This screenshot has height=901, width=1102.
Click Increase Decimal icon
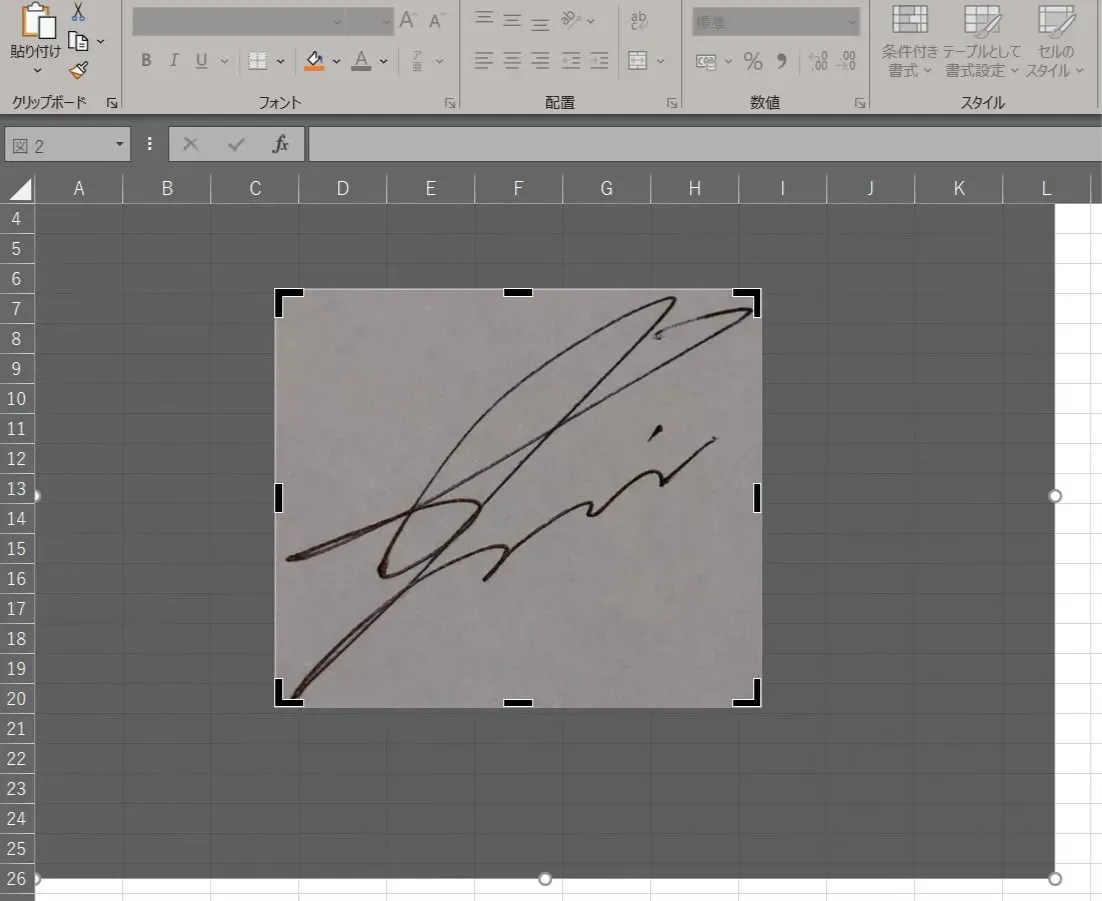pos(818,61)
